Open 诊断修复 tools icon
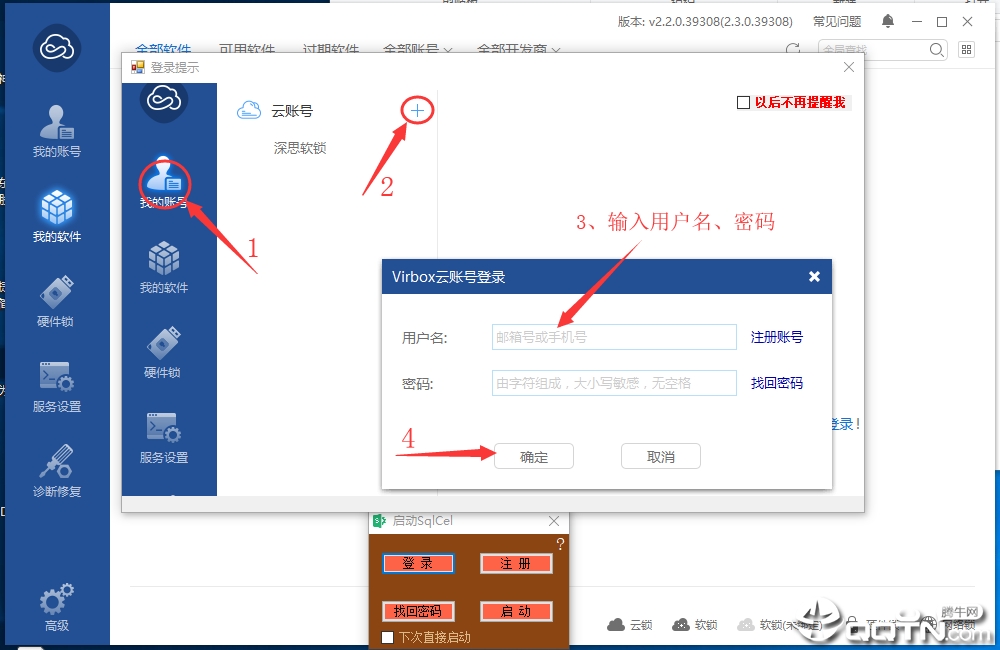This screenshot has height=650, width=1000. click(x=57, y=471)
